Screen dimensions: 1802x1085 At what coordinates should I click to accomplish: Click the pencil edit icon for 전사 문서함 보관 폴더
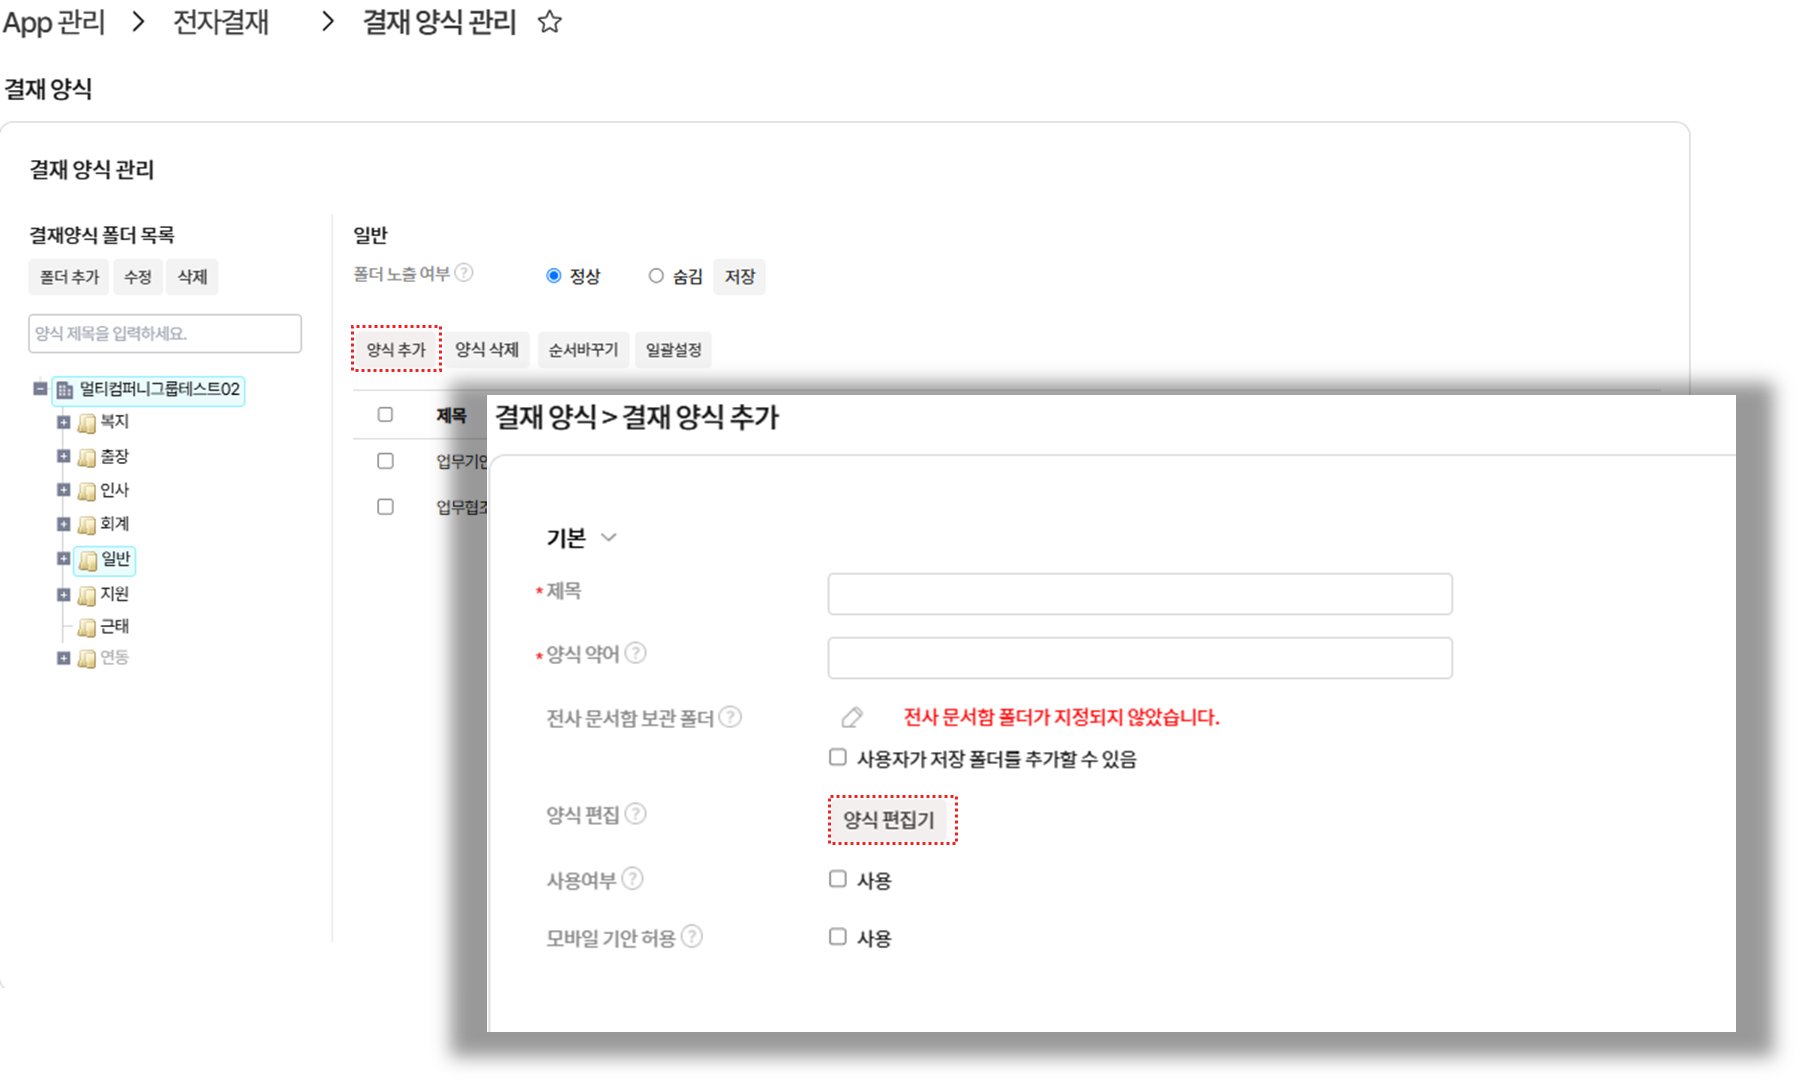[852, 717]
